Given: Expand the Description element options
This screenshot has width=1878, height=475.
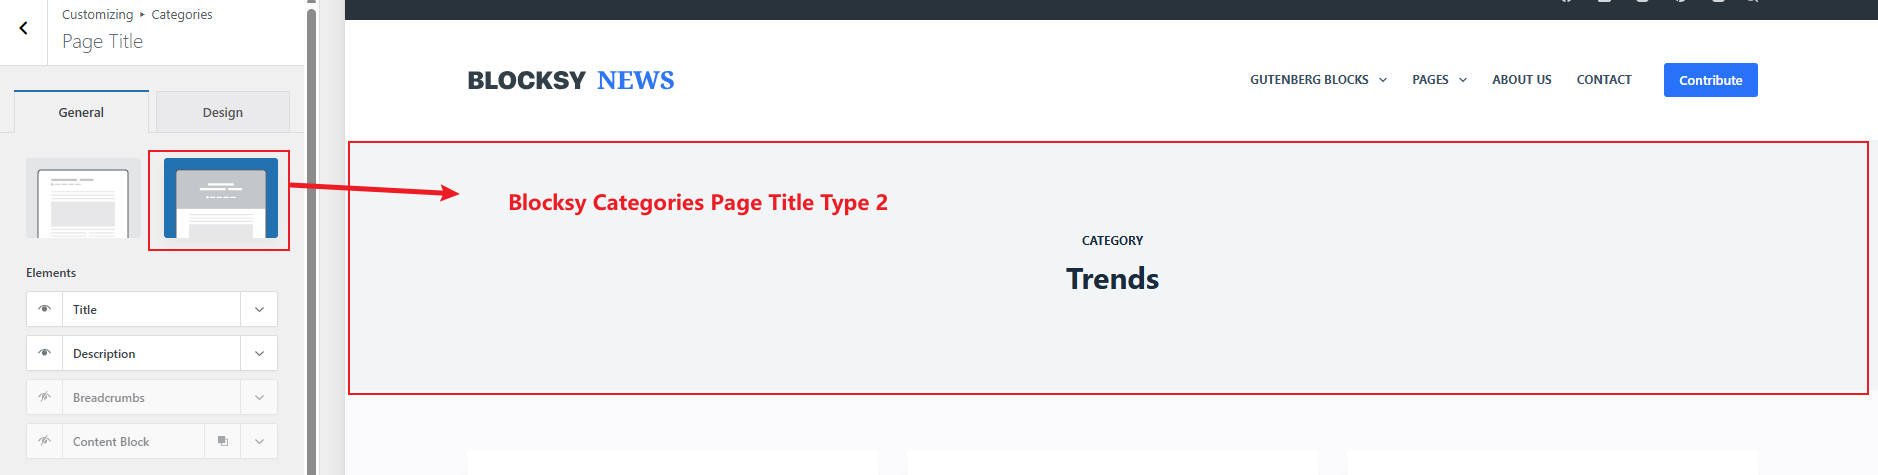Looking at the screenshot, I should pos(259,353).
